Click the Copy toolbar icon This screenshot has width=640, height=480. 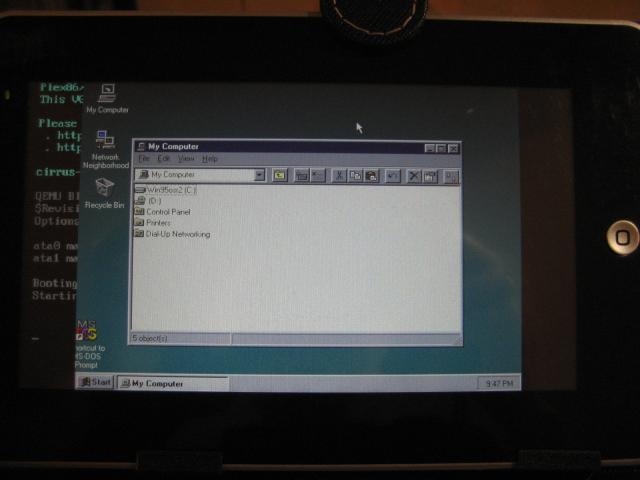tap(355, 176)
